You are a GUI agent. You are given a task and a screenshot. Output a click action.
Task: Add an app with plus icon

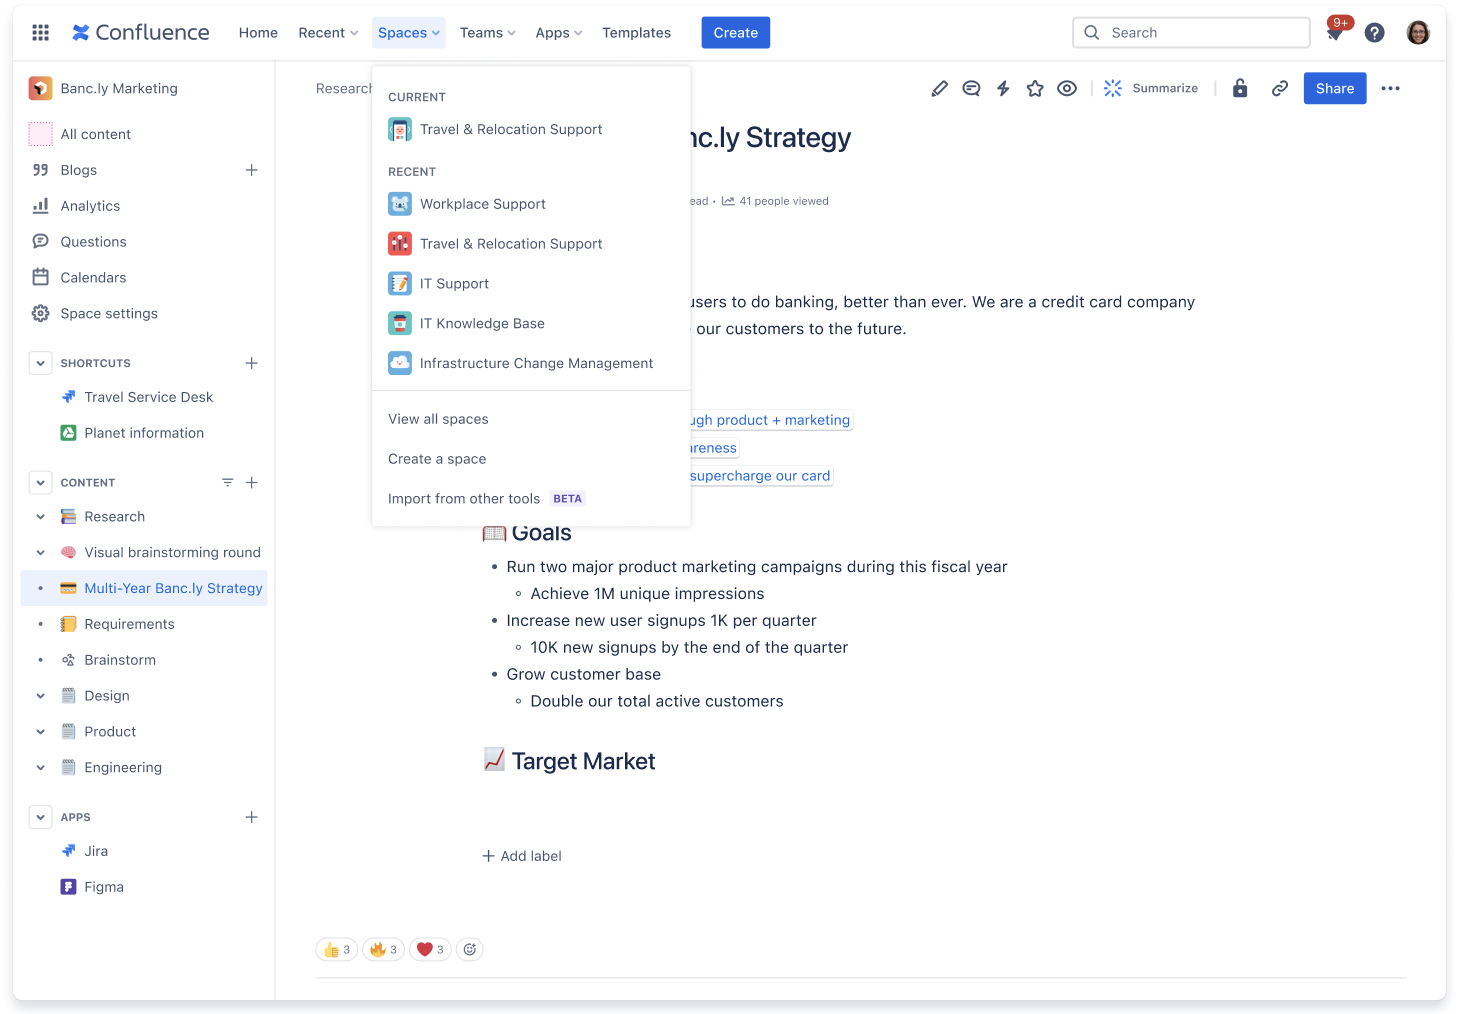pos(252,817)
